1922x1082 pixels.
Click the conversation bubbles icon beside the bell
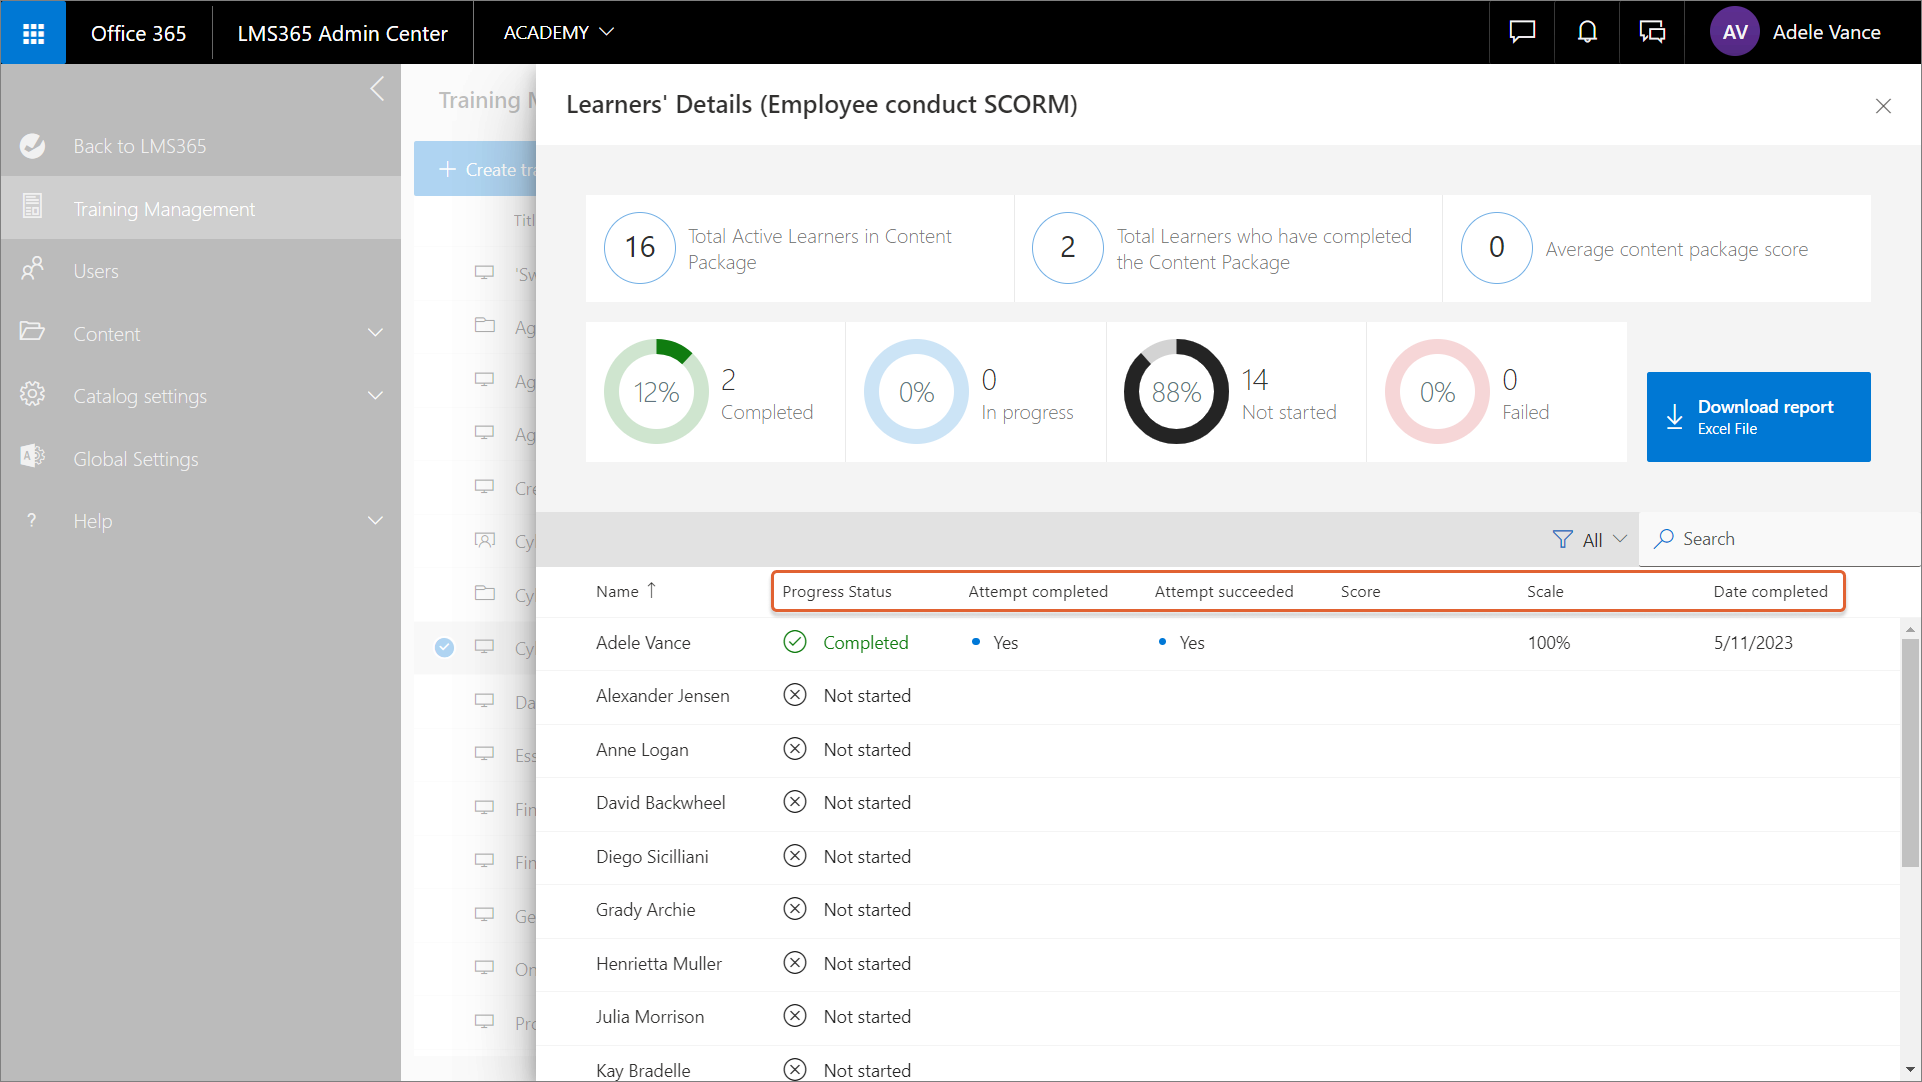click(1652, 32)
